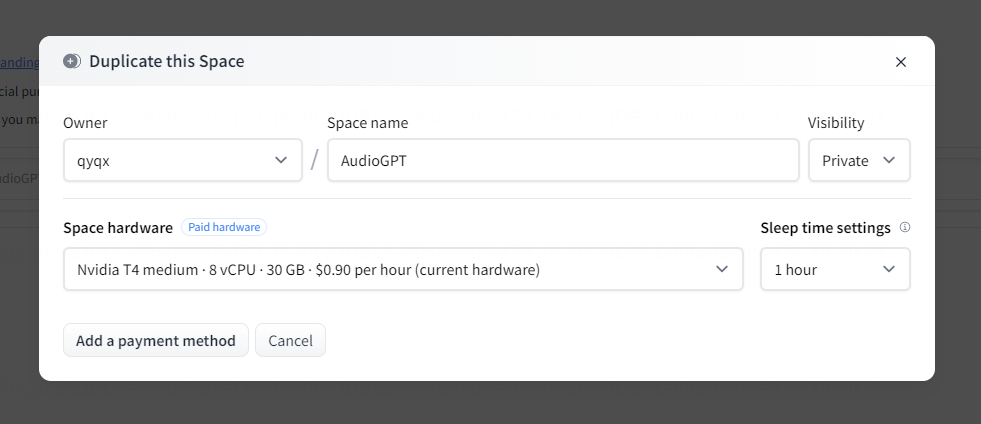Open the Visibility dropdown set to Private
The height and width of the screenshot is (424, 981).
pyautogui.click(x=859, y=160)
